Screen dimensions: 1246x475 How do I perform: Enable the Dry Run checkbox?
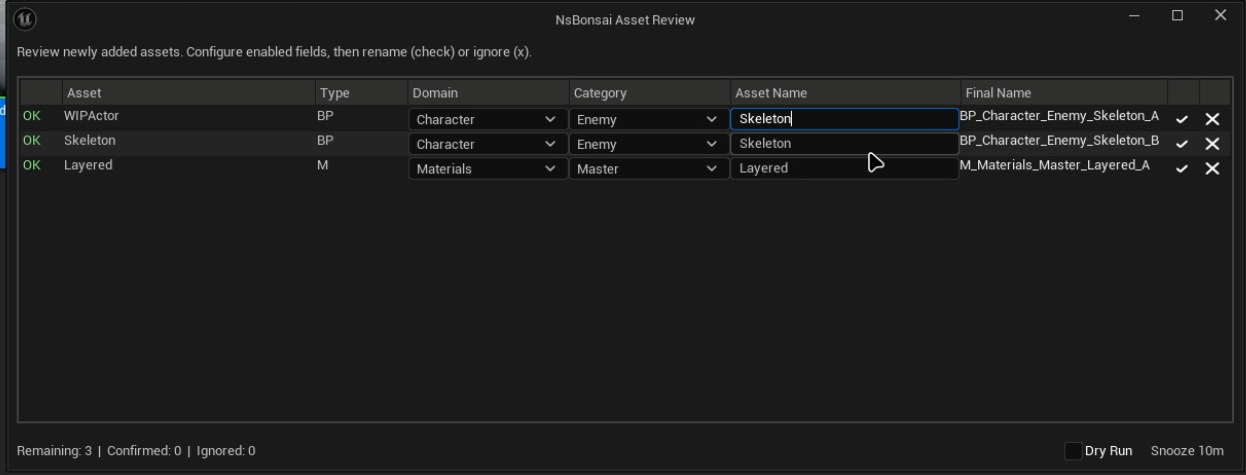click(x=1073, y=451)
